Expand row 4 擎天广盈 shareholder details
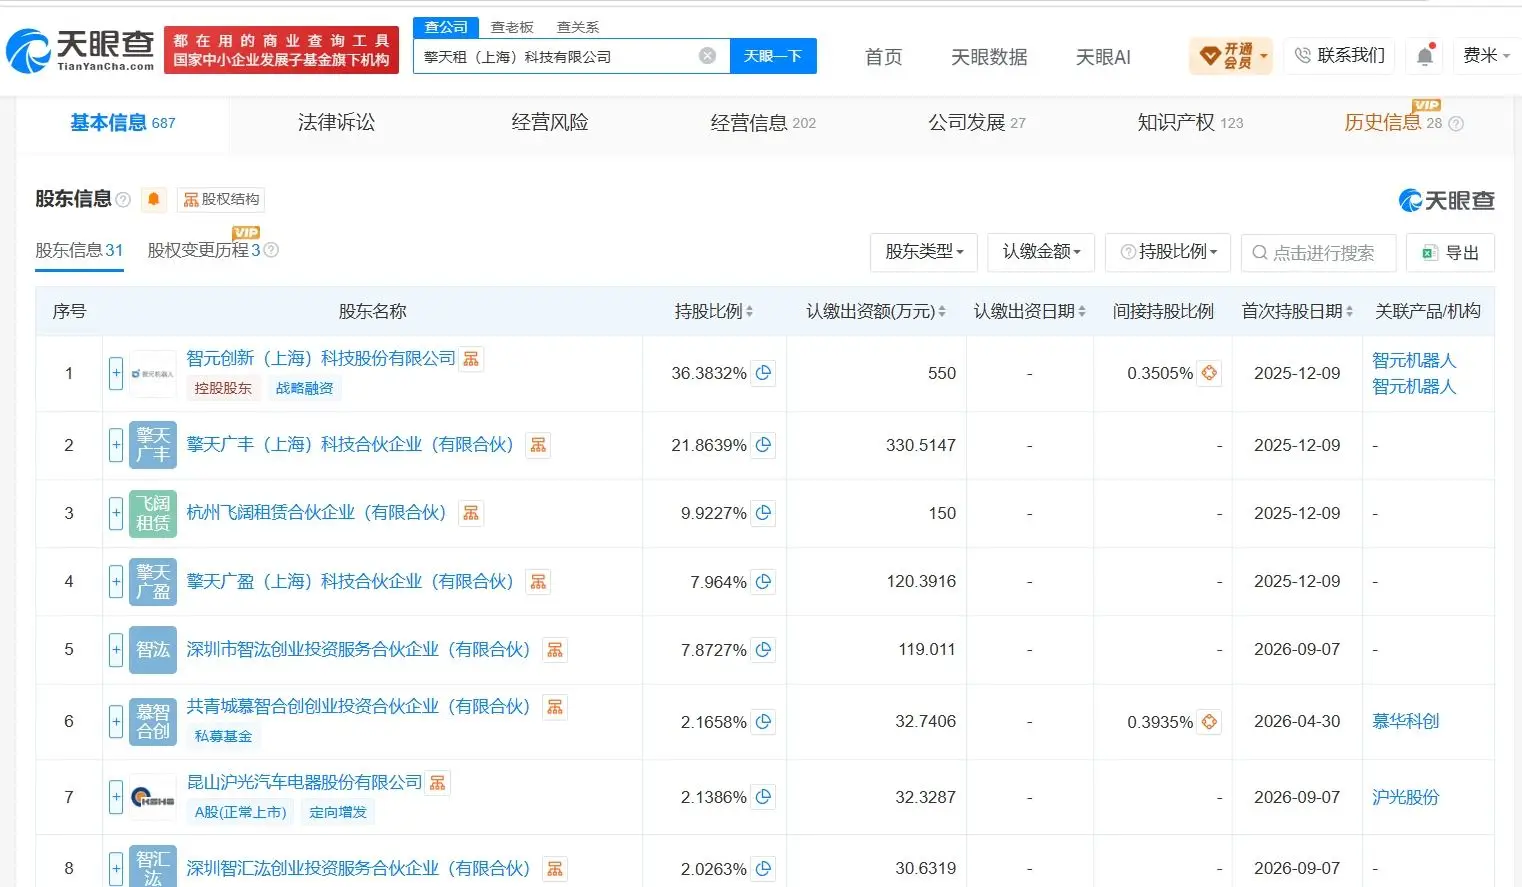1522x887 pixels. 116,581
